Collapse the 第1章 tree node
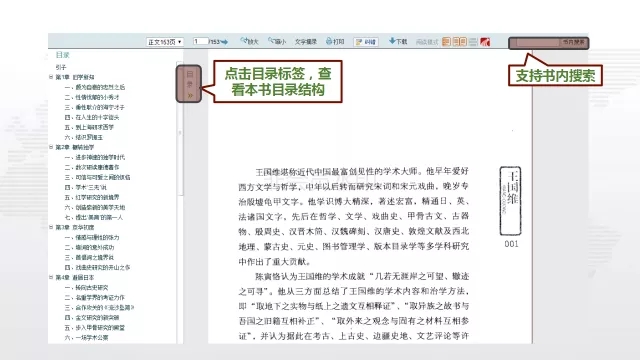 51,77
